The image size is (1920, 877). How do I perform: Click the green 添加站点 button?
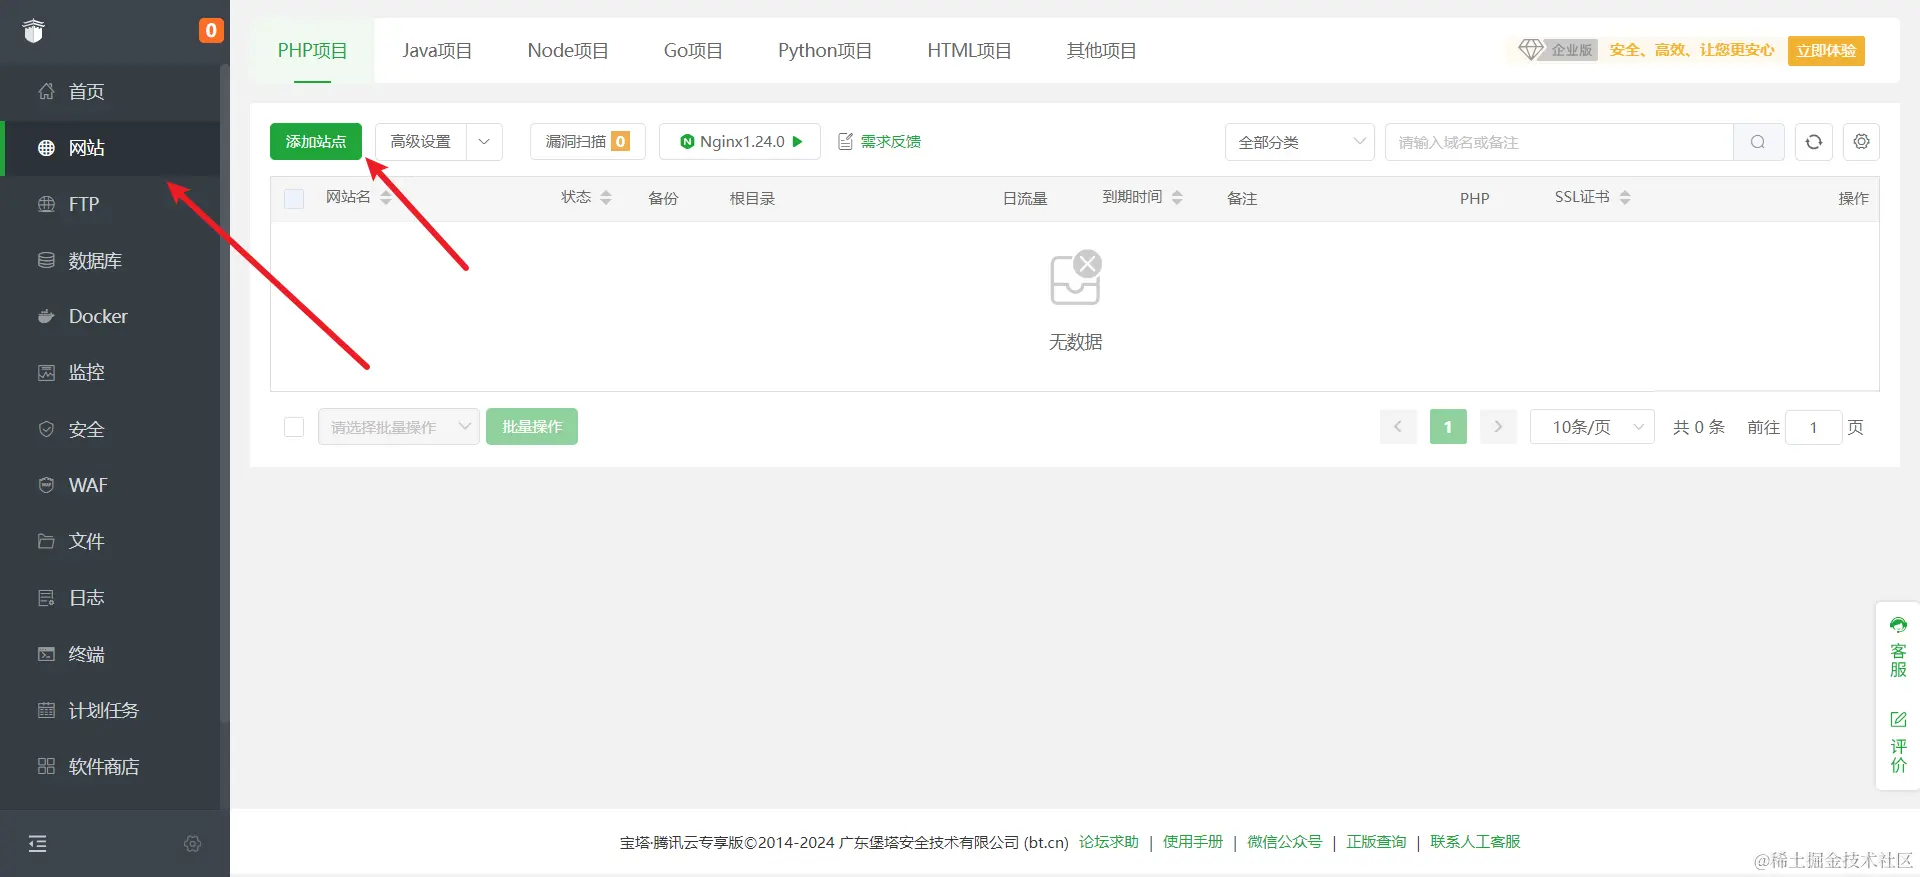tap(316, 142)
